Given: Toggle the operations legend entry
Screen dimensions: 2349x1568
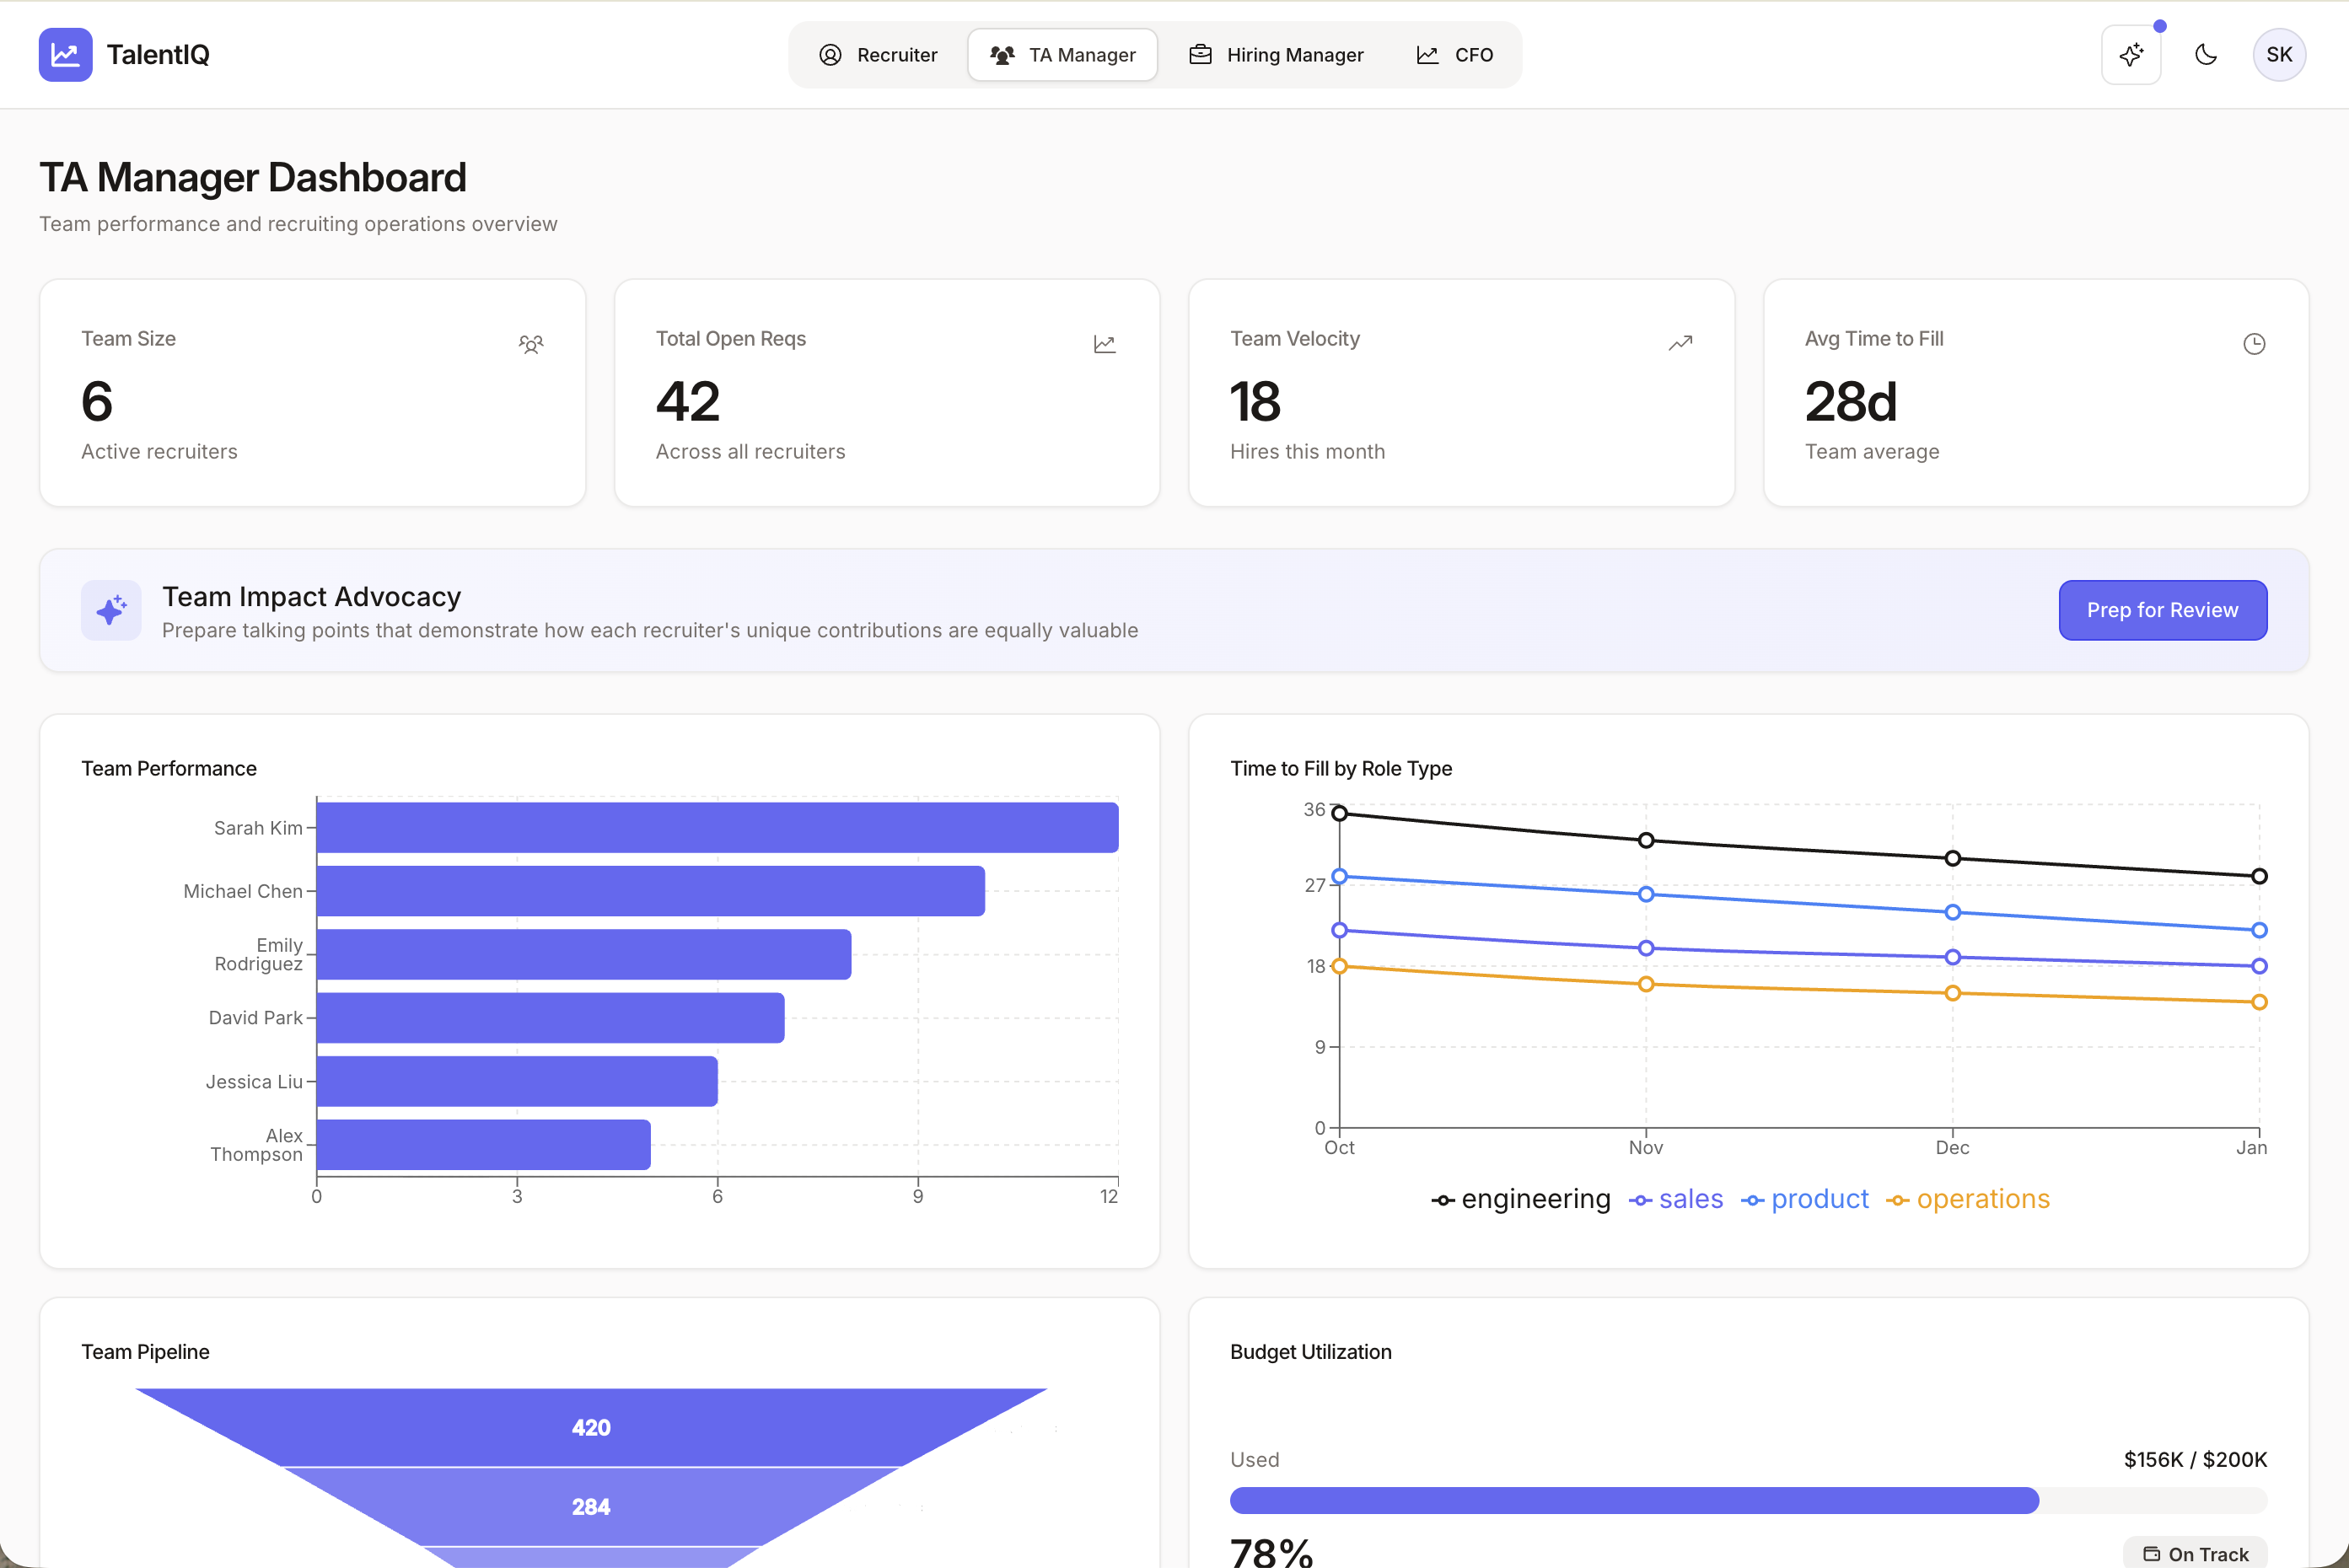Looking at the screenshot, I should click(x=1967, y=1199).
